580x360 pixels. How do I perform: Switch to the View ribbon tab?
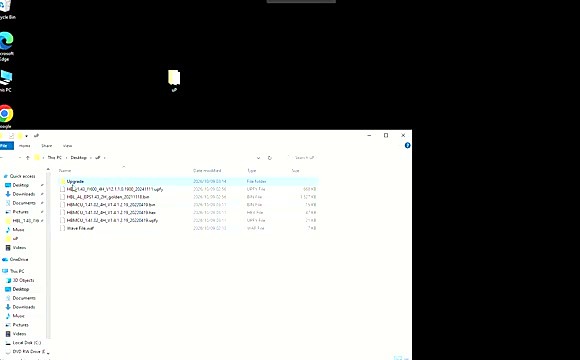click(x=67, y=146)
